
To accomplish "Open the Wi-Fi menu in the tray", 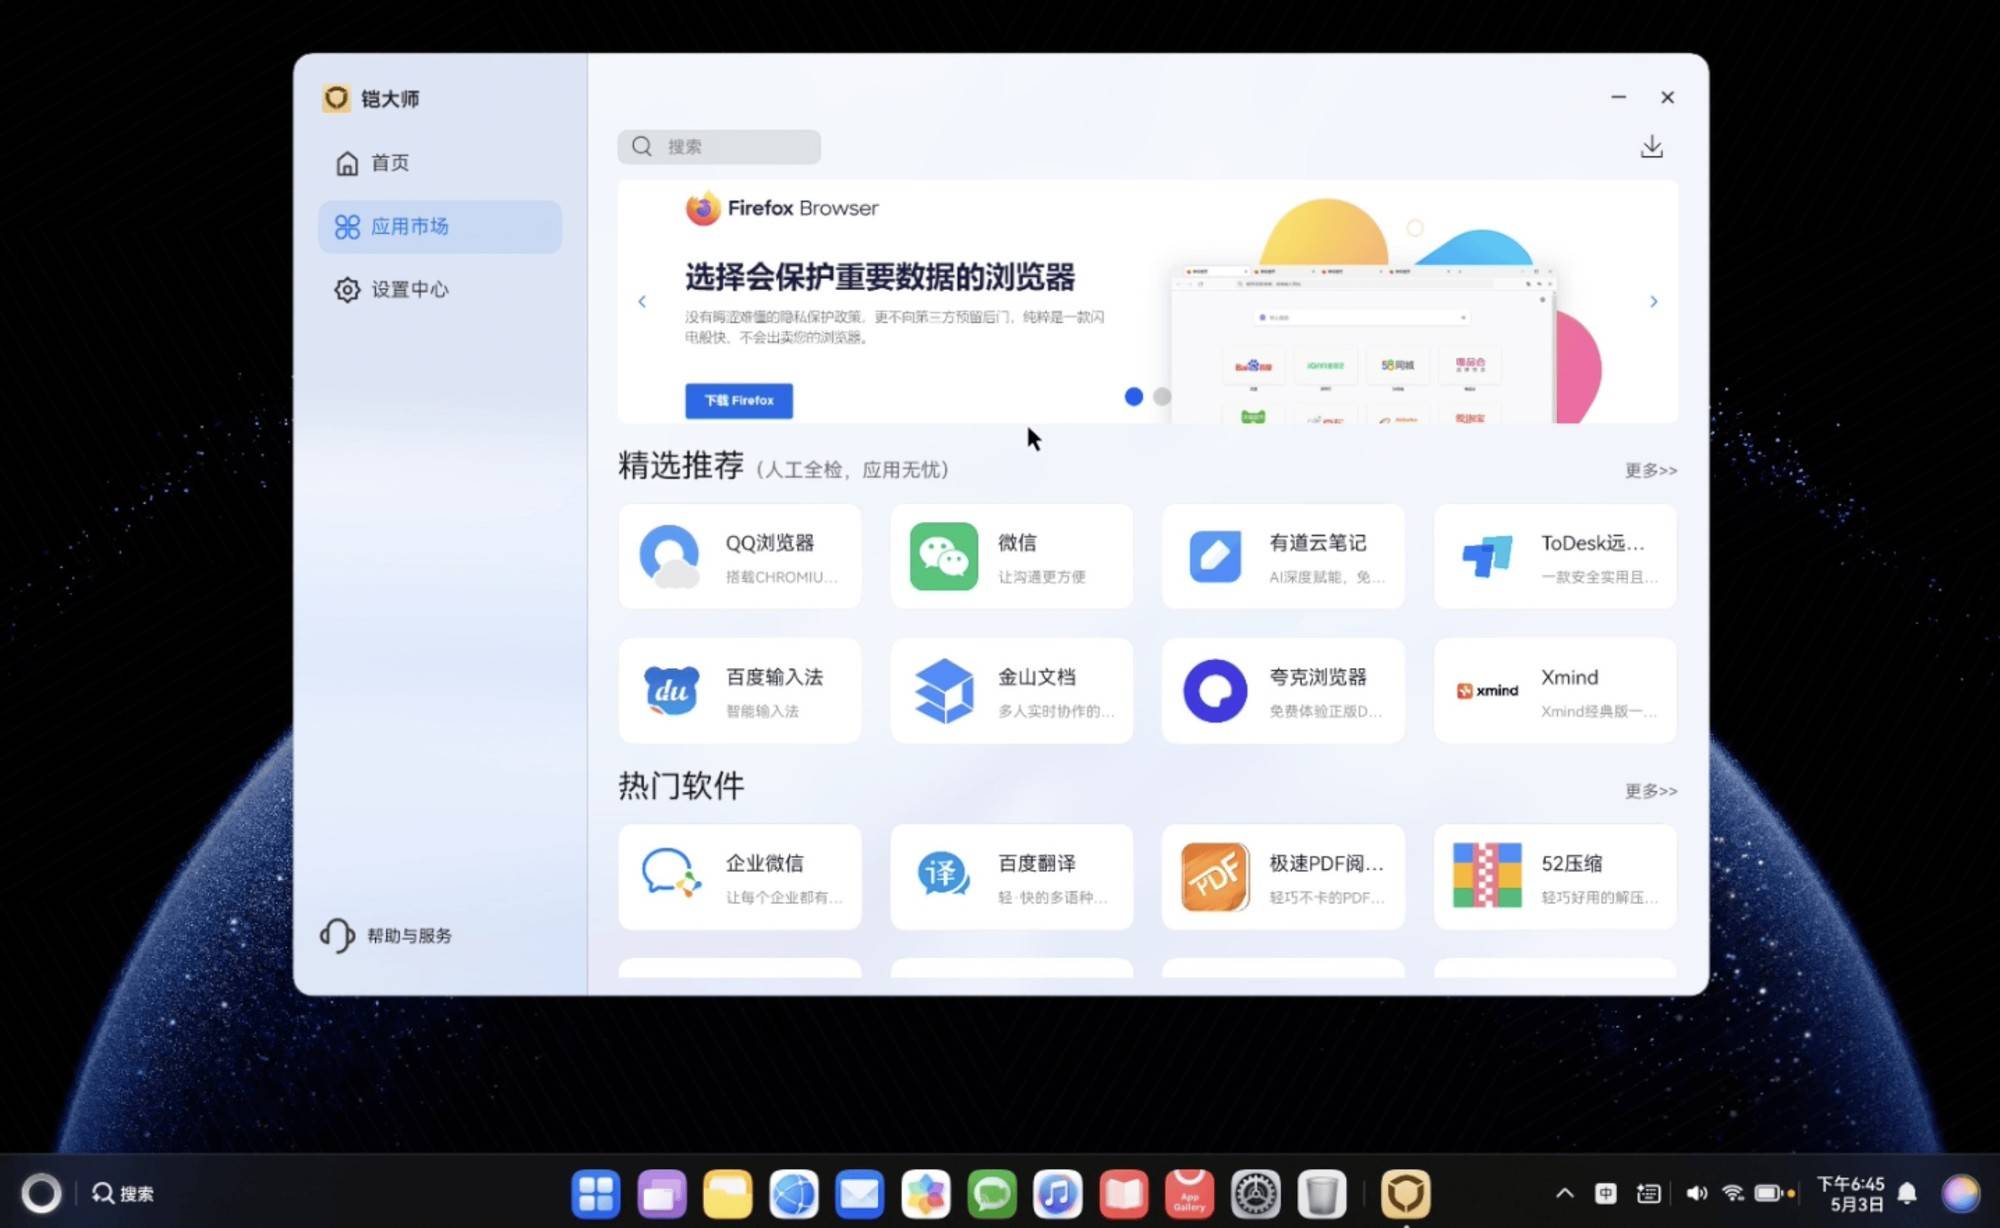I will coord(1733,1193).
